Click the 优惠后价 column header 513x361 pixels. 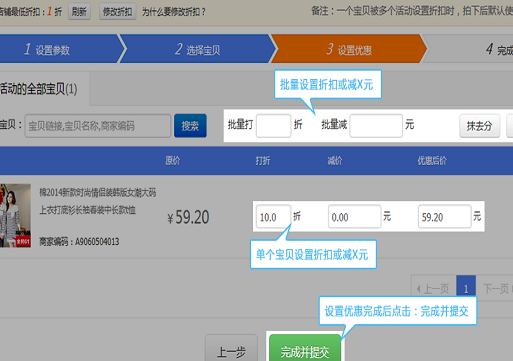click(432, 161)
